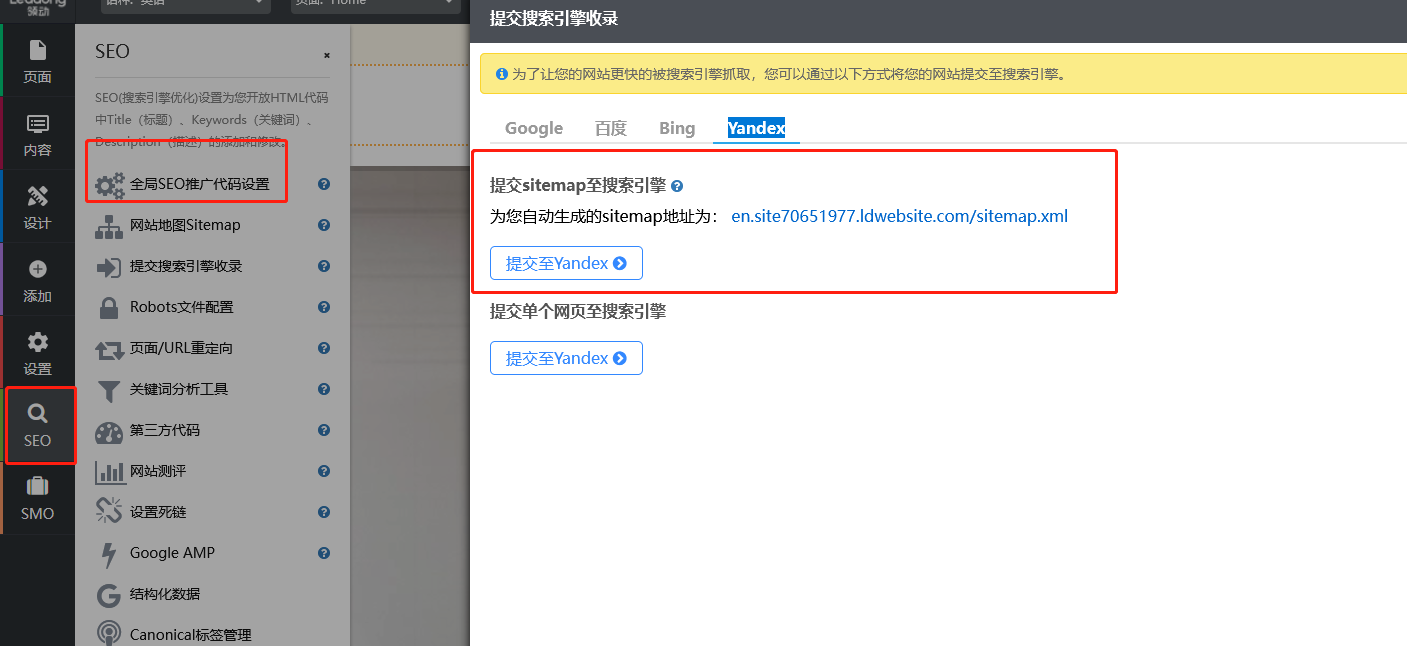Open the 页面 page panel icon
This screenshot has height=646, width=1407.
tap(37, 49)
